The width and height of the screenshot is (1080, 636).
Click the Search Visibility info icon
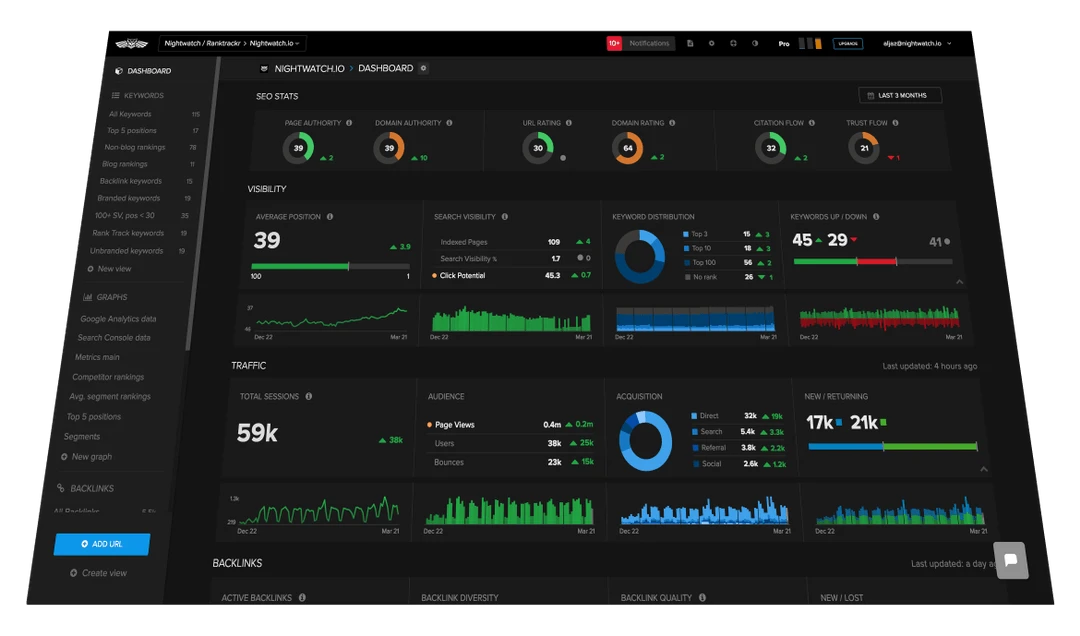click(x=505, y=217)
